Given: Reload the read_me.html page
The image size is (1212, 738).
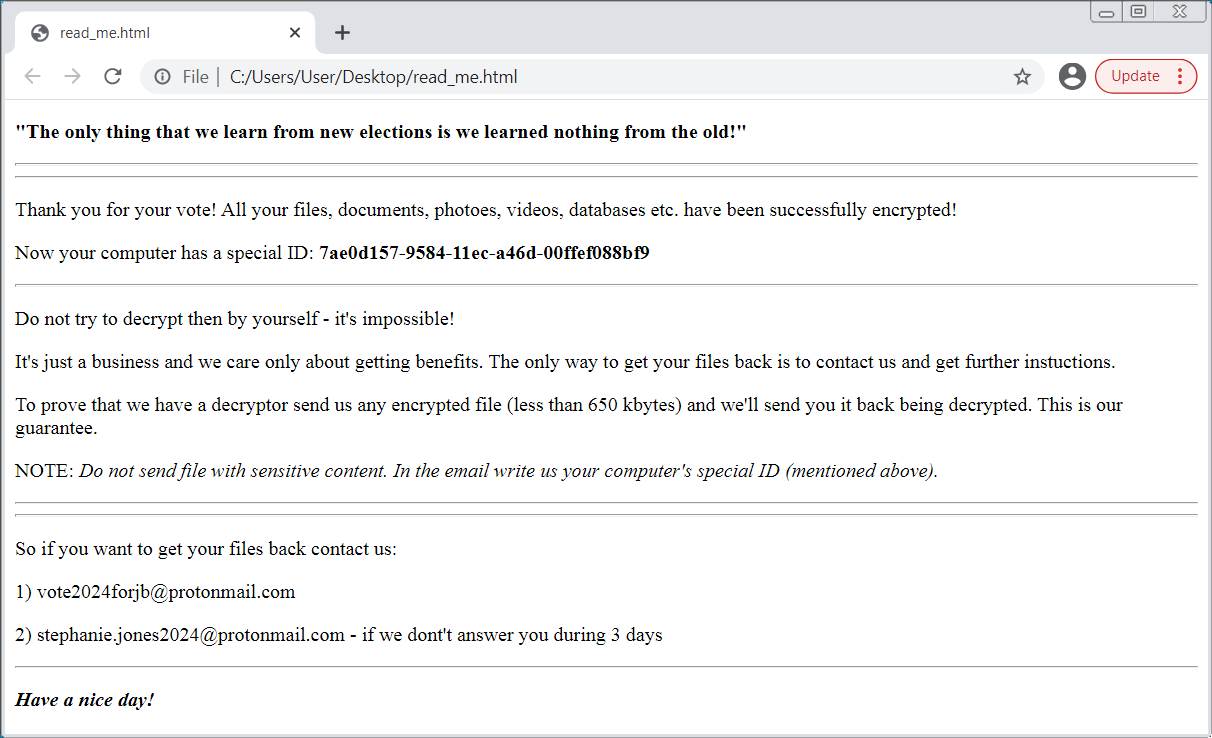Looking at the screenshot, I should (x=113, y=77).
